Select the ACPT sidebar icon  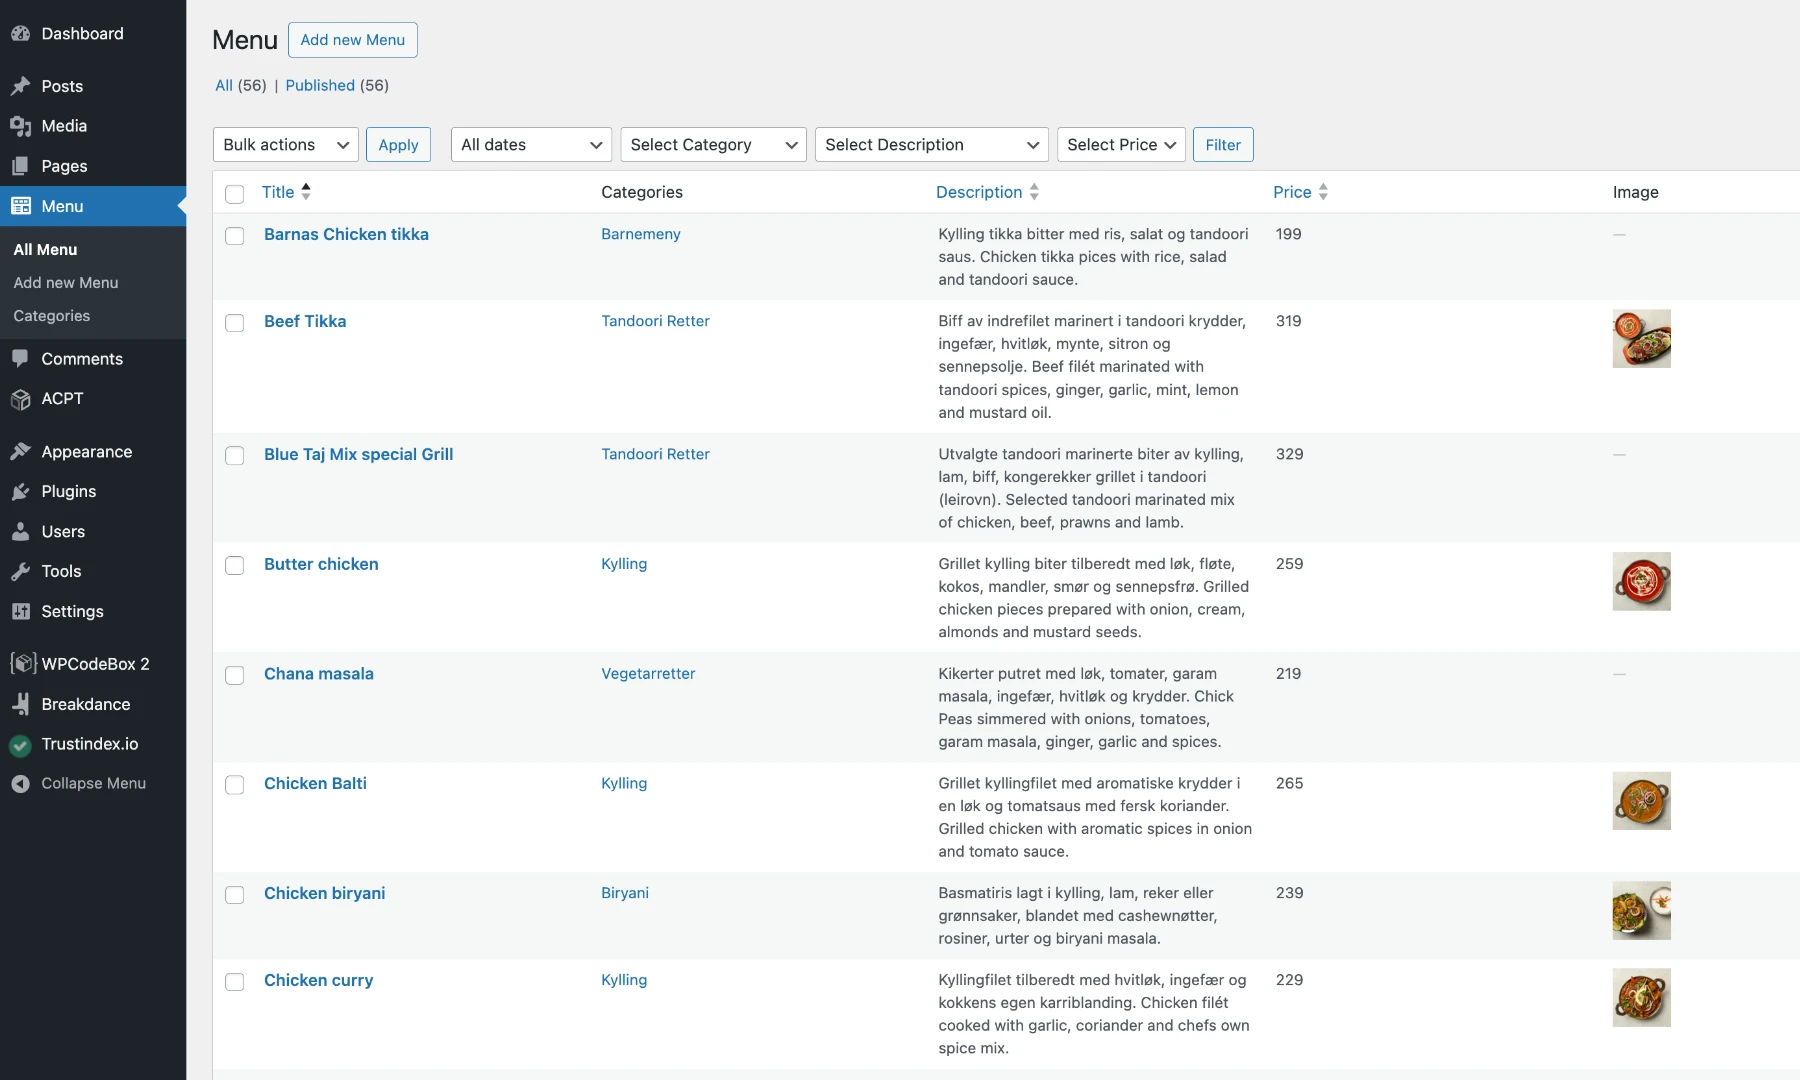pyautogui.click(x=22, y=399)
